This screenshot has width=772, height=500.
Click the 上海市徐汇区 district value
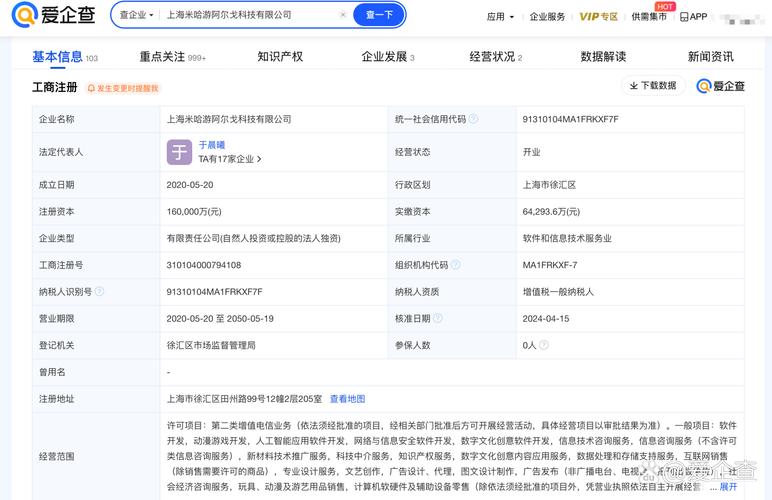click(549, 185)
